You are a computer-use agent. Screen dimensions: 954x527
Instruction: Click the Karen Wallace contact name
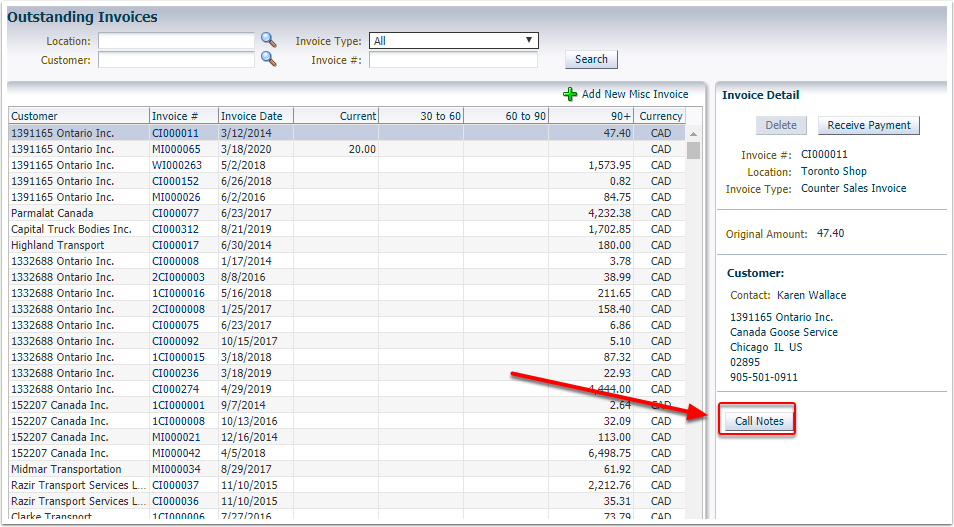pos(811,295)
